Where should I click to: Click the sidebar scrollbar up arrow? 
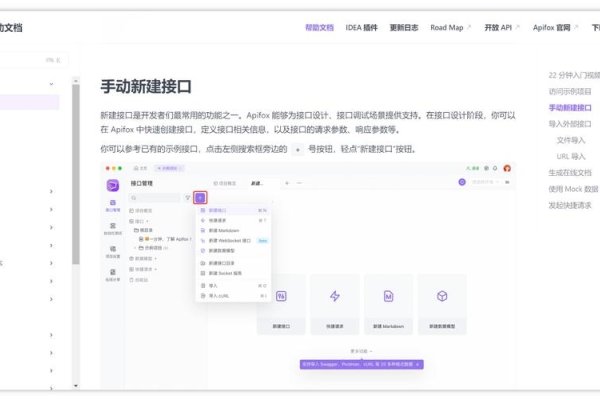[76, 81]
